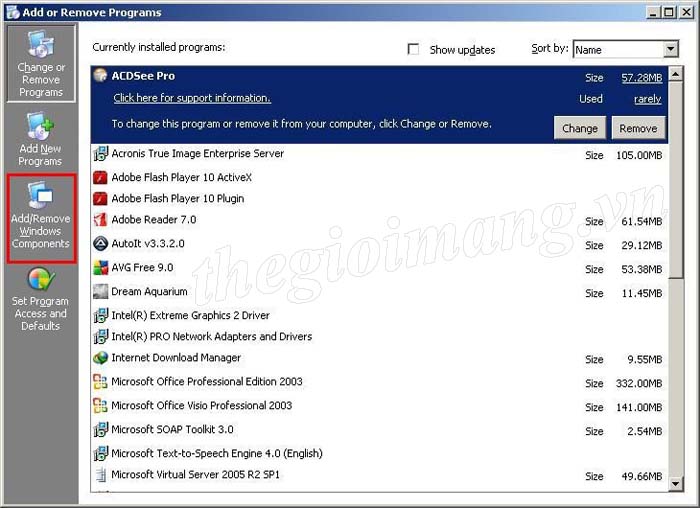Click the Sort by Name combo box field

click(x=625, y=49)
